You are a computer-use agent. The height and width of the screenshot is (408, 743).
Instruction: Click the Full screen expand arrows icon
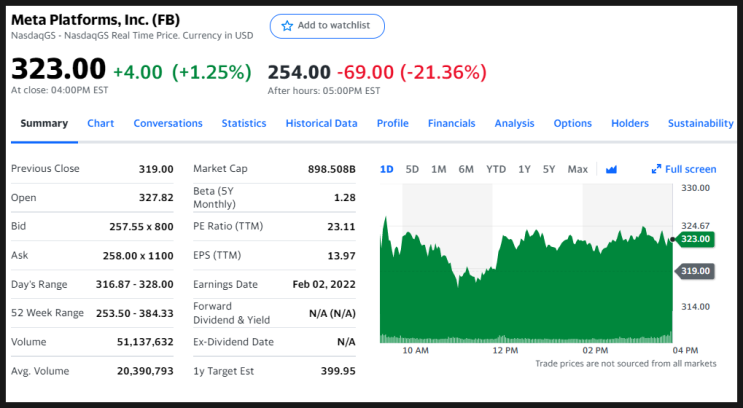tap(656, 169)
